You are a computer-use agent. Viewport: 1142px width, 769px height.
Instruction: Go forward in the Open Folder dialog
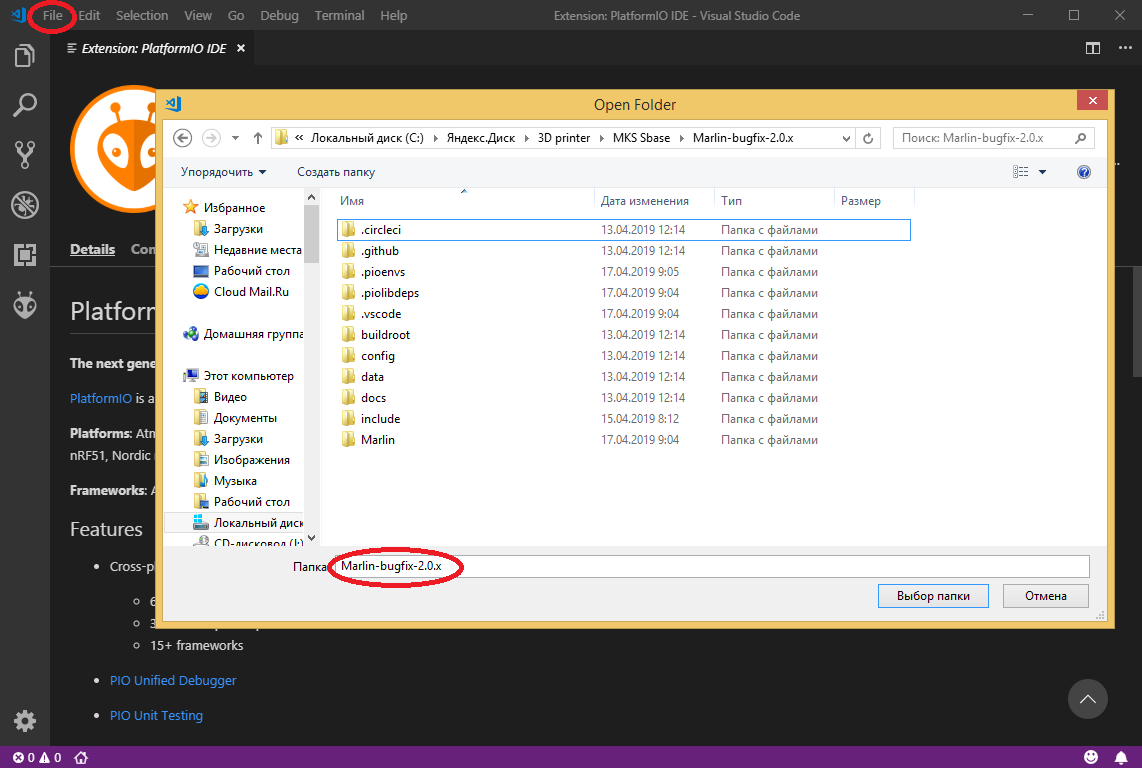tap(210, 138)
